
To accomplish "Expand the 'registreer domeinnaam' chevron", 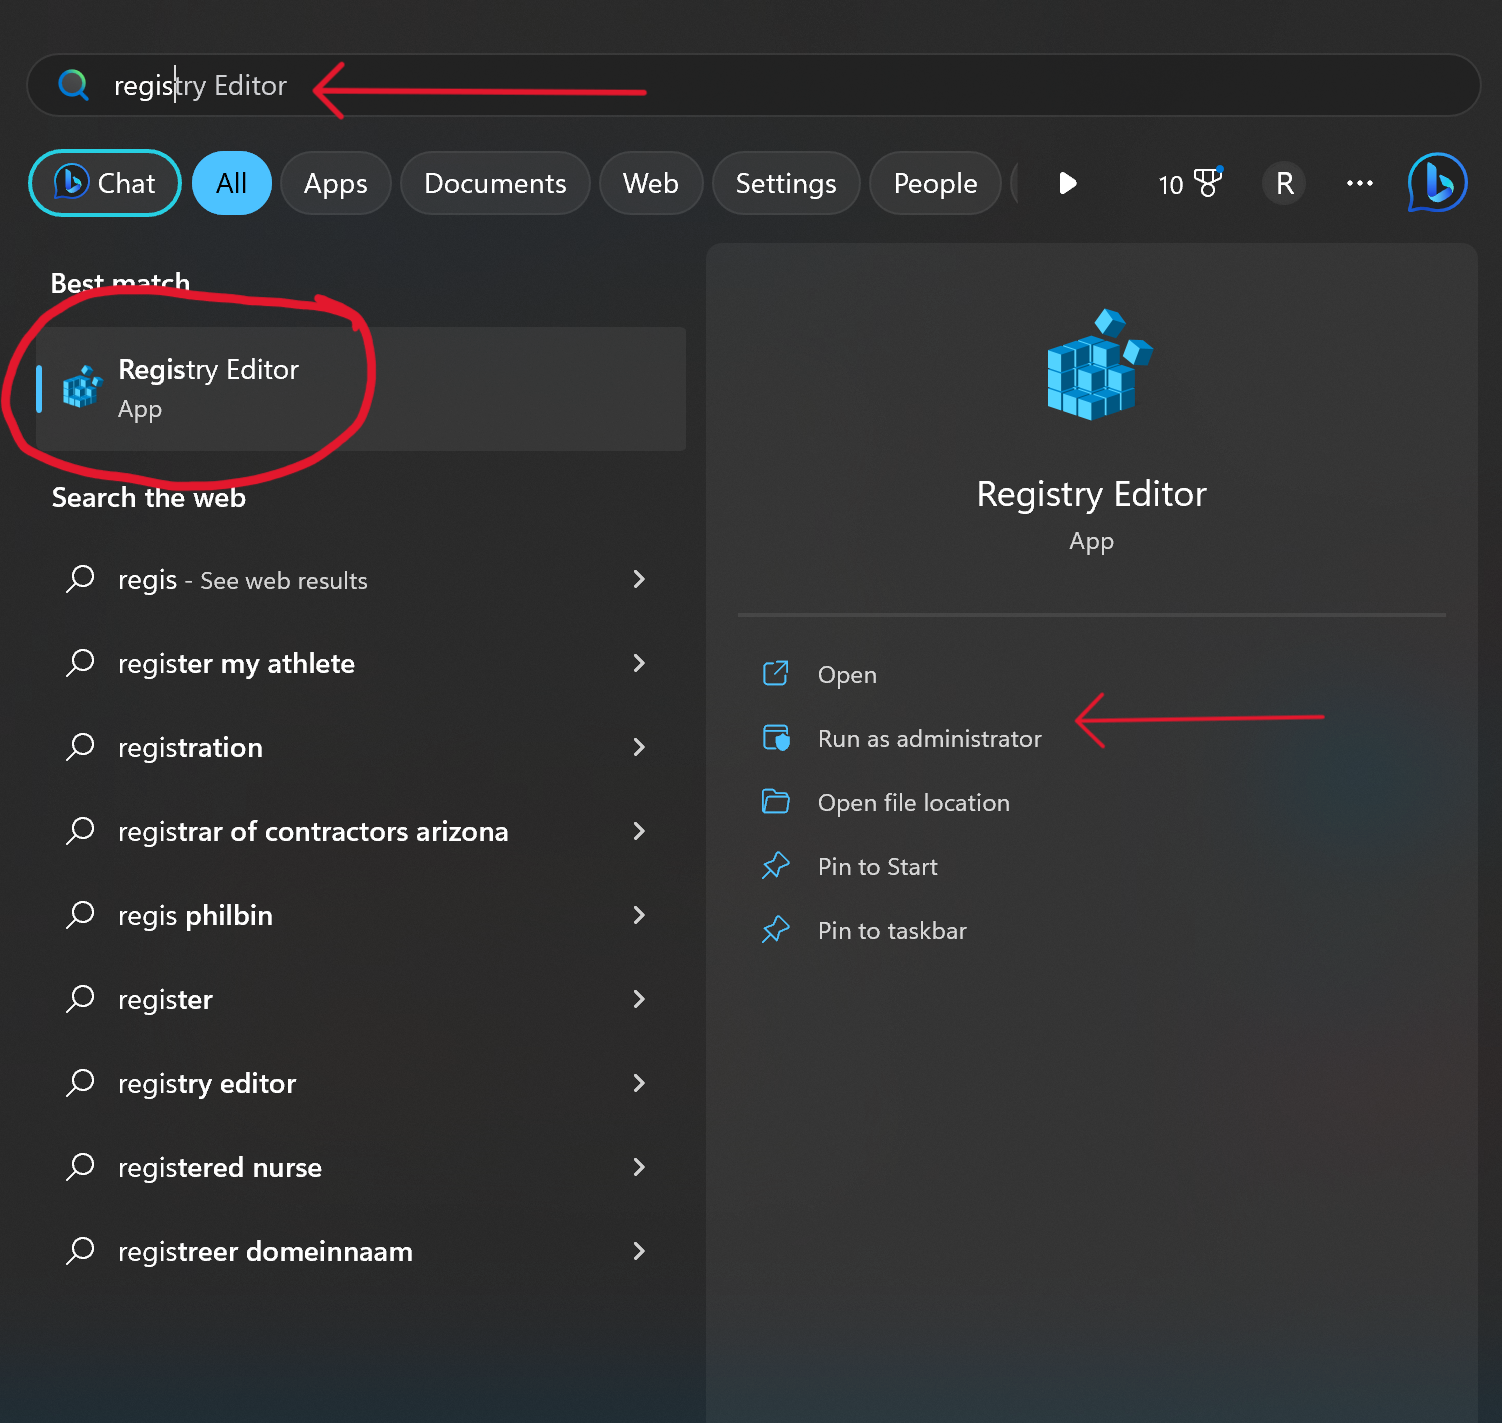I will click(639, 1251).
